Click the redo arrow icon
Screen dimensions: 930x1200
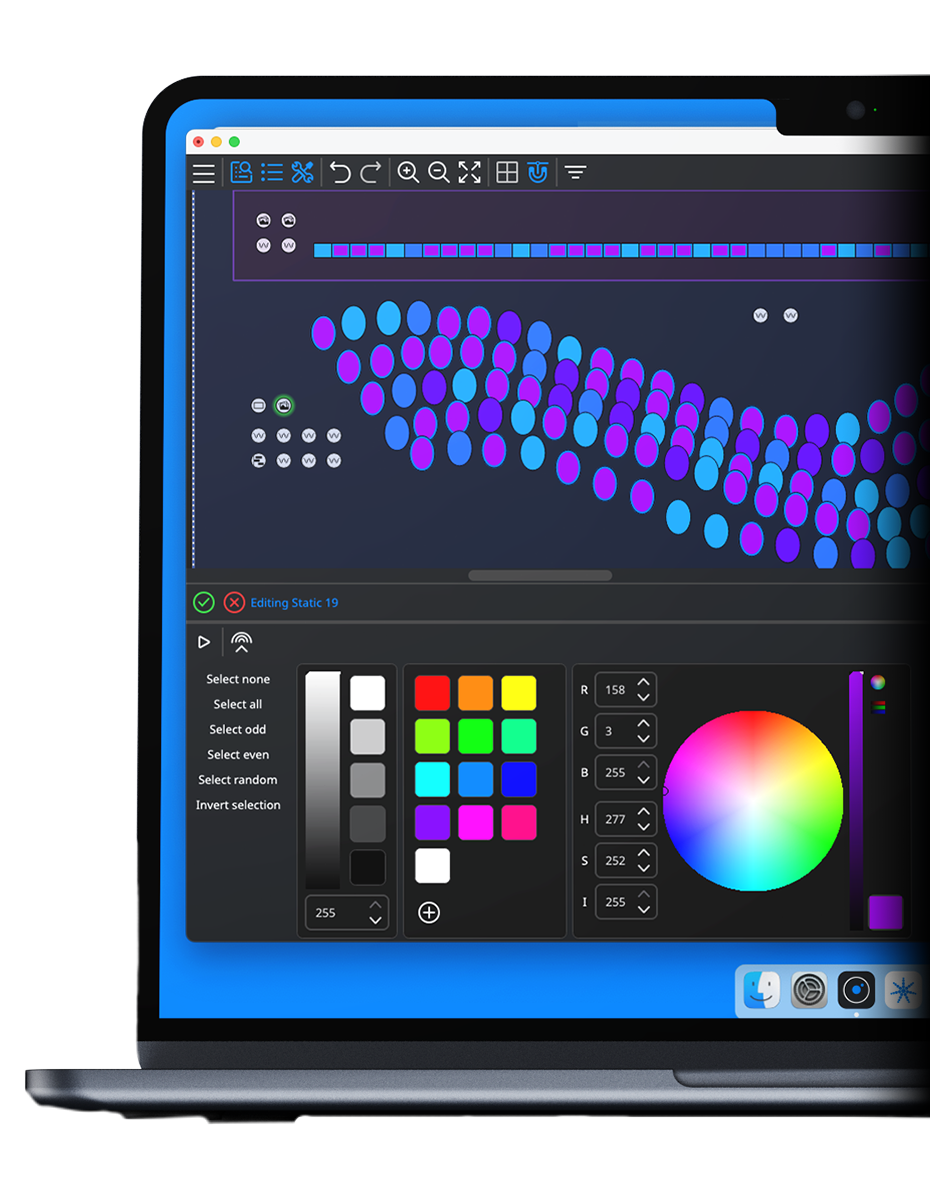pyautogui.click(x=371, y=173)
